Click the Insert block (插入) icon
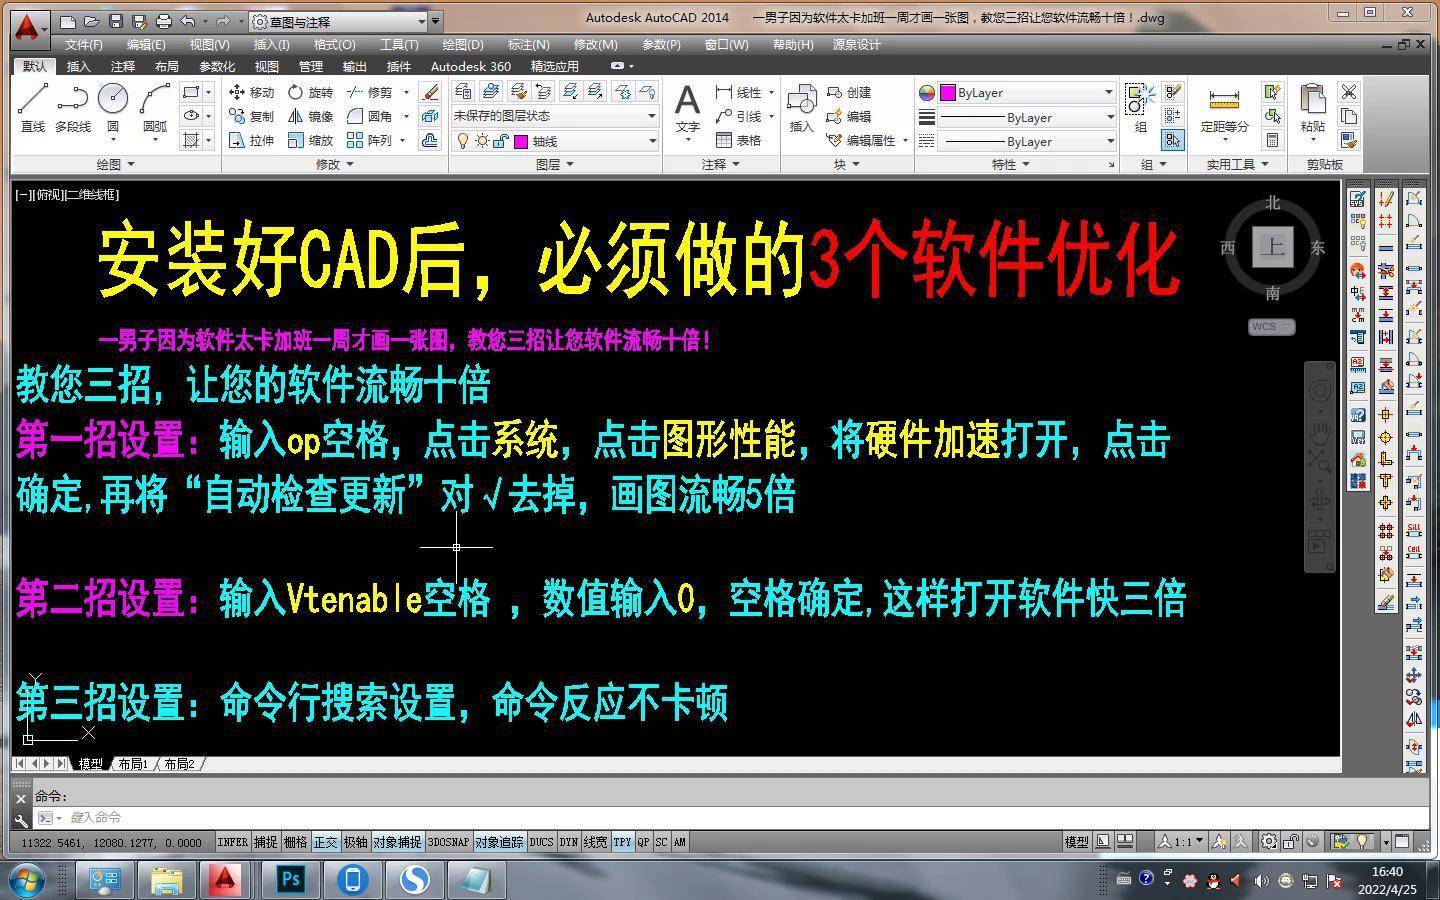The width and height of the screenshot is (1440, 900). (801, 108)
